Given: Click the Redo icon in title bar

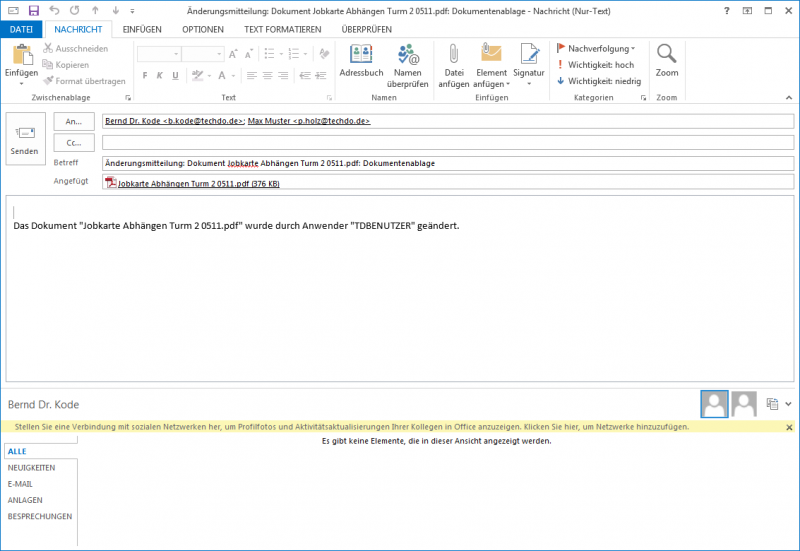Looking at the screenshot, I should pos(74,10).
